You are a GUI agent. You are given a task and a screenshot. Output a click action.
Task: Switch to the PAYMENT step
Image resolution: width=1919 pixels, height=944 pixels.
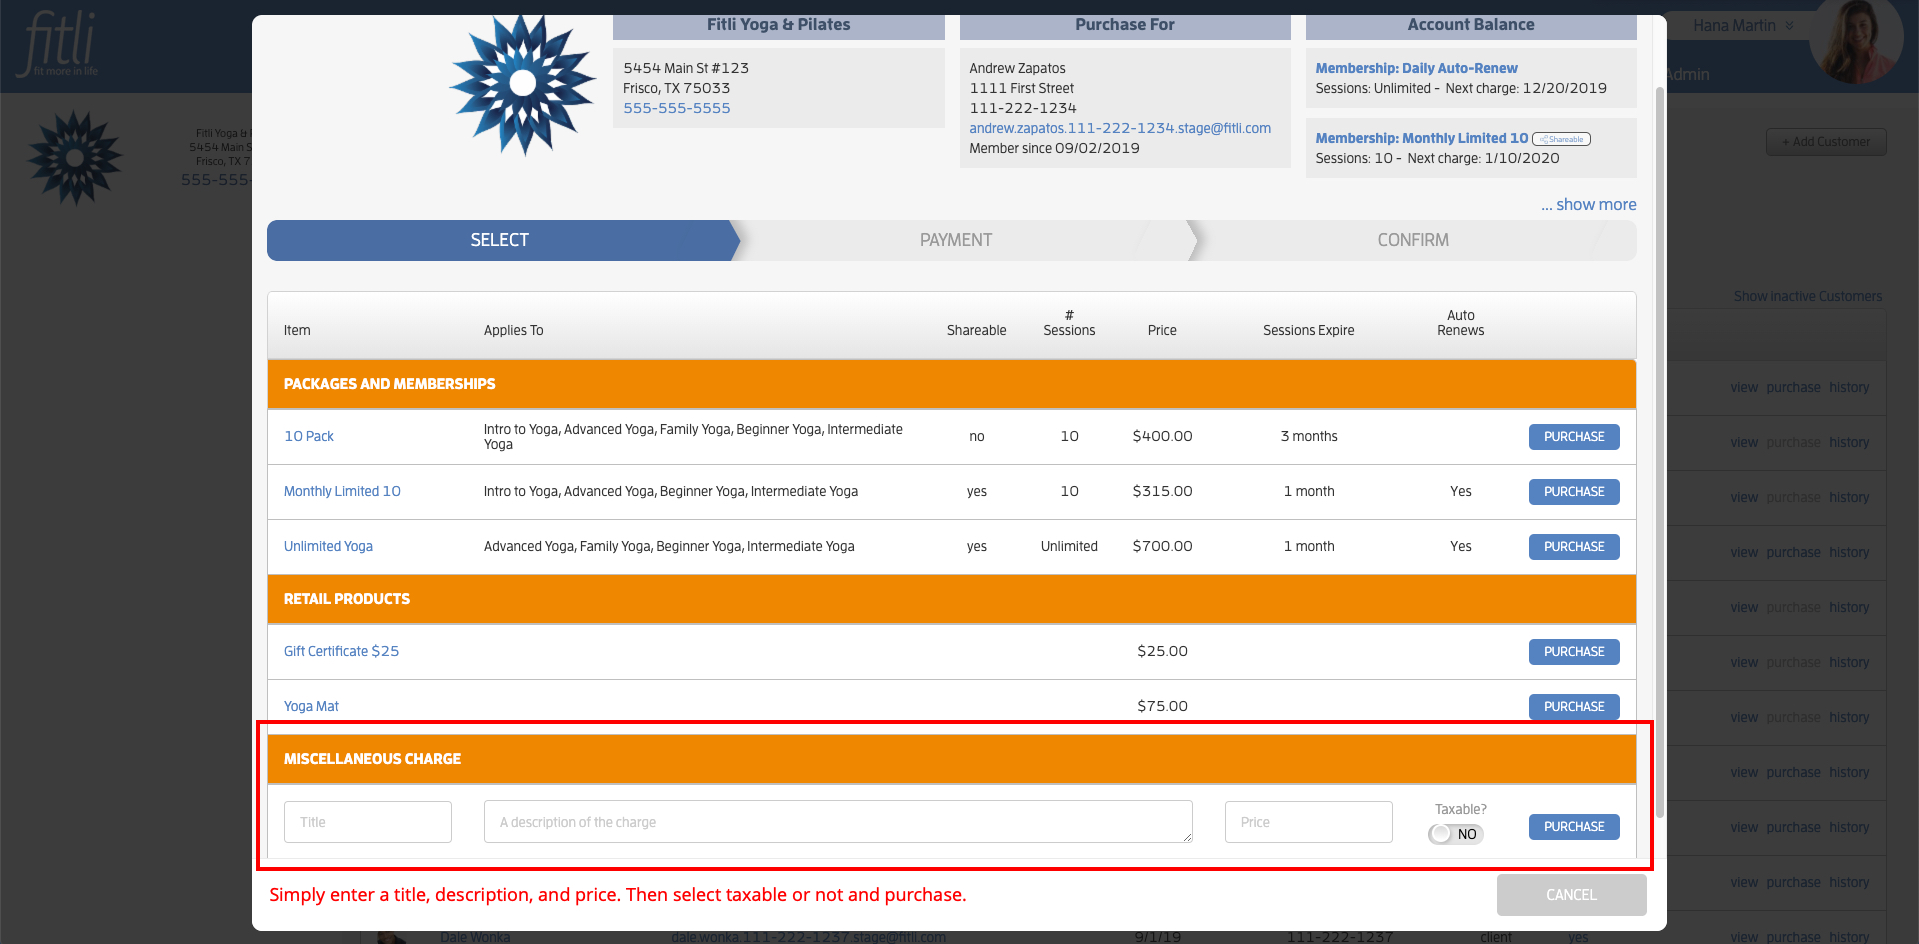[956, 240]
